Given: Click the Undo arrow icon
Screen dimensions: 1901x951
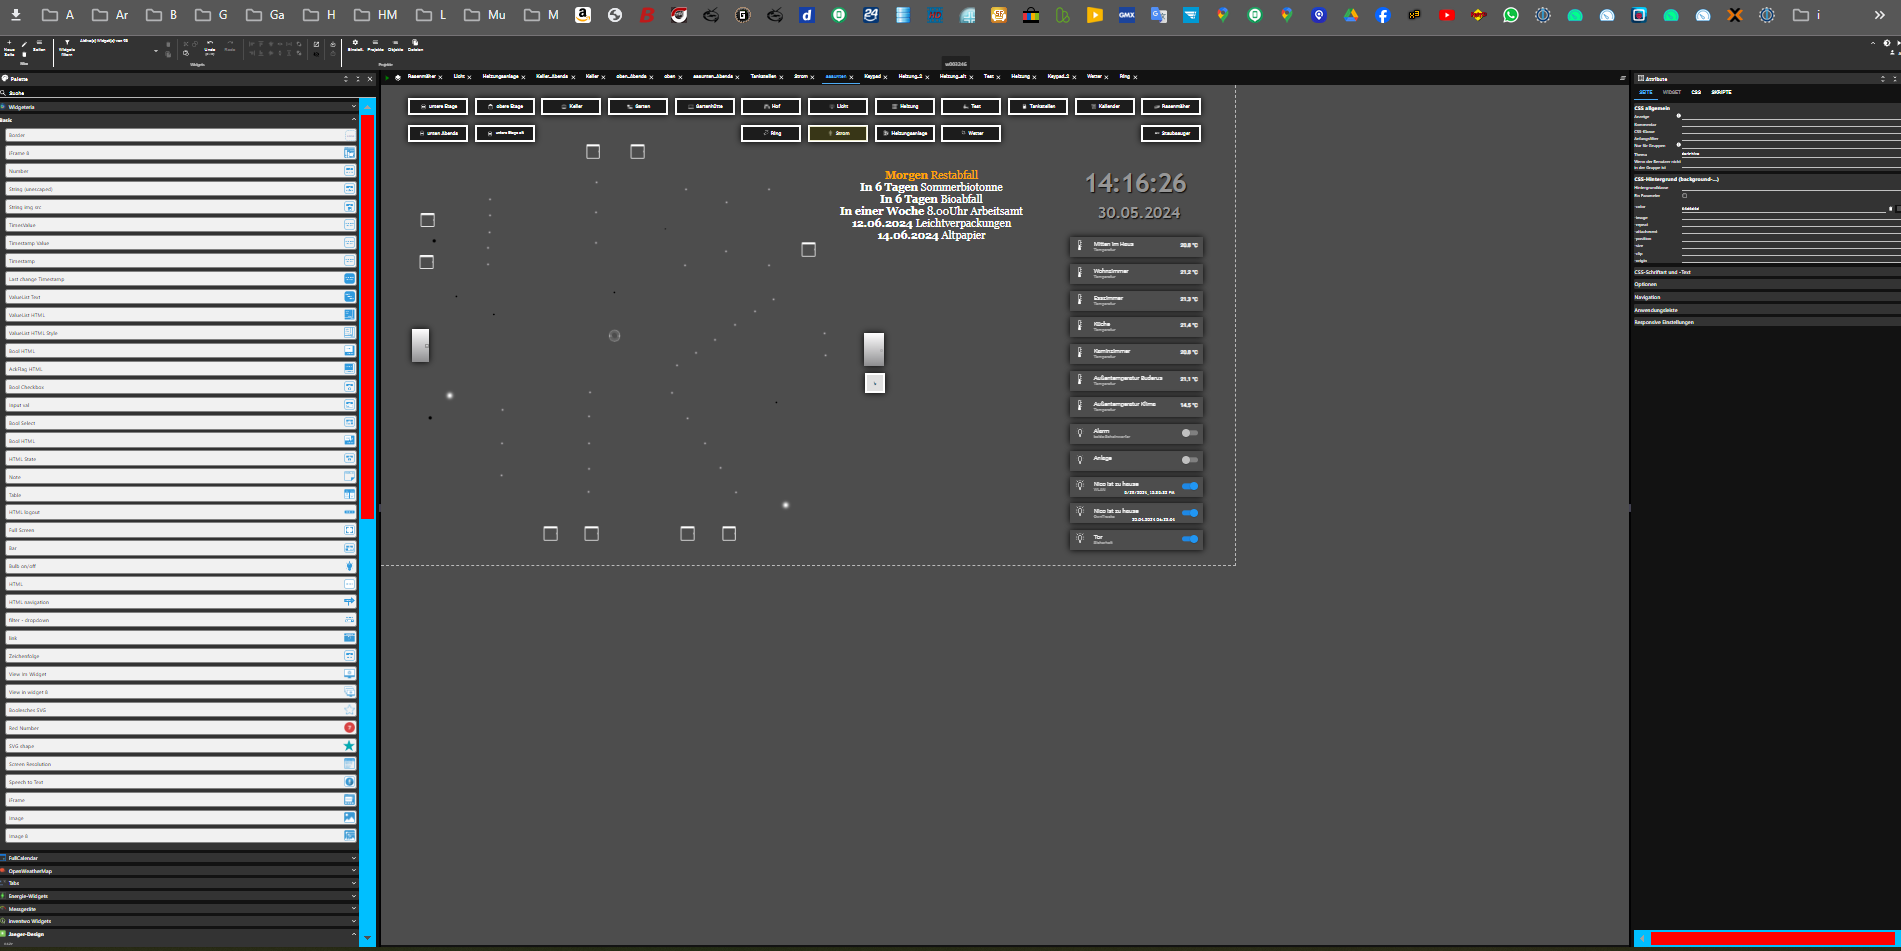Looking at the screenshot, I should coord(209,43).
